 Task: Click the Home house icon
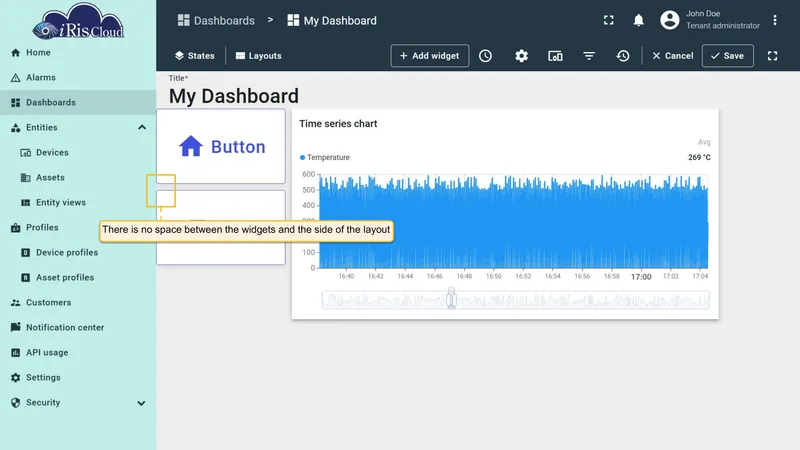[15, 53]
